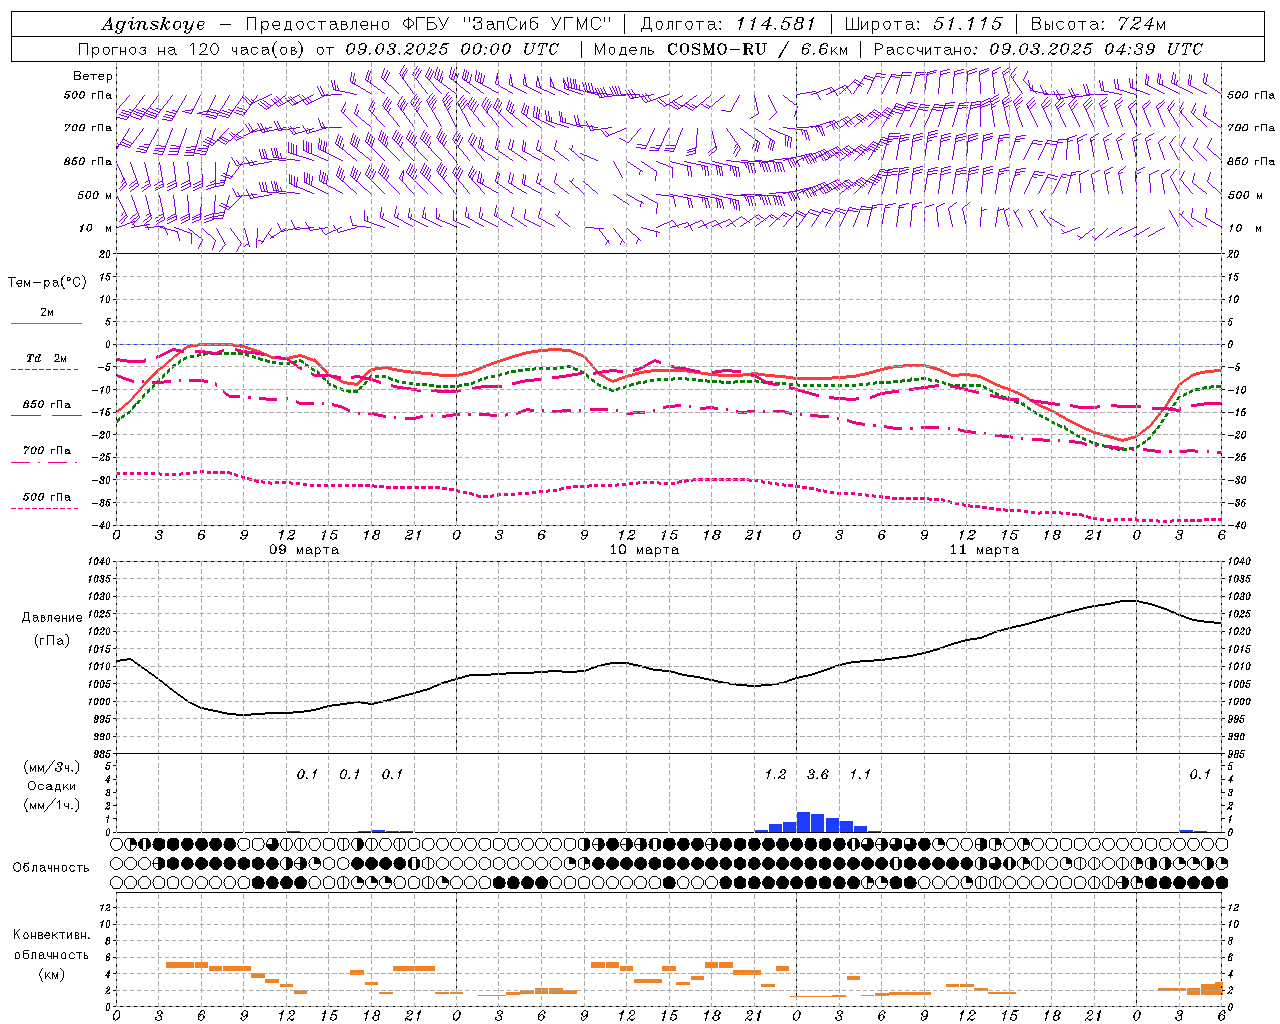The width and height of the screenshot is (1280, 1024).
Task: Click the Aginskoye station title
Action: coord(153,24)
